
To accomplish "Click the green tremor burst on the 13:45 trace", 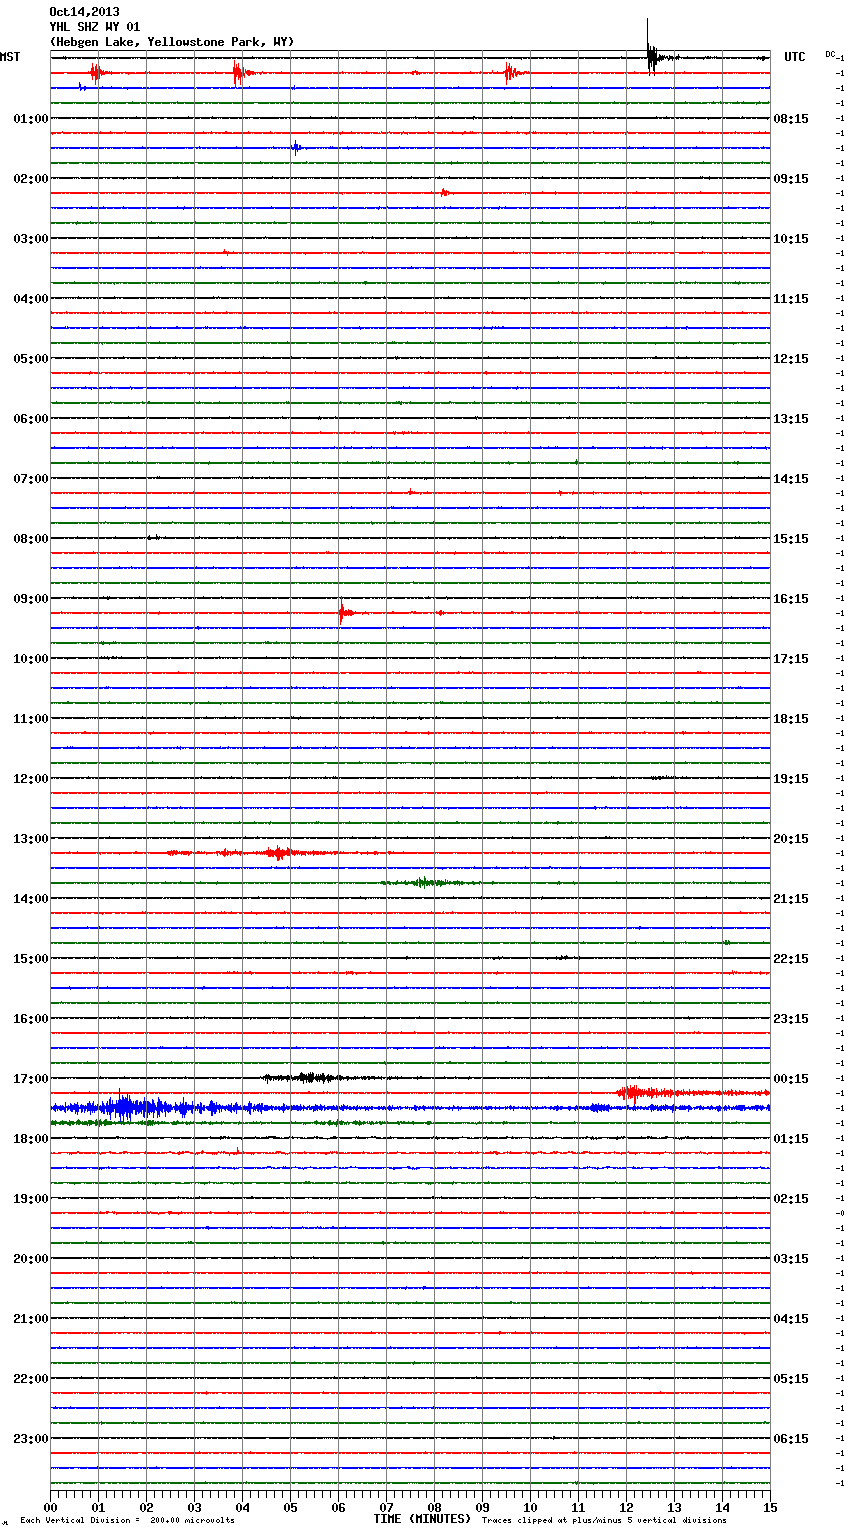I will click(x=423, y=882).
